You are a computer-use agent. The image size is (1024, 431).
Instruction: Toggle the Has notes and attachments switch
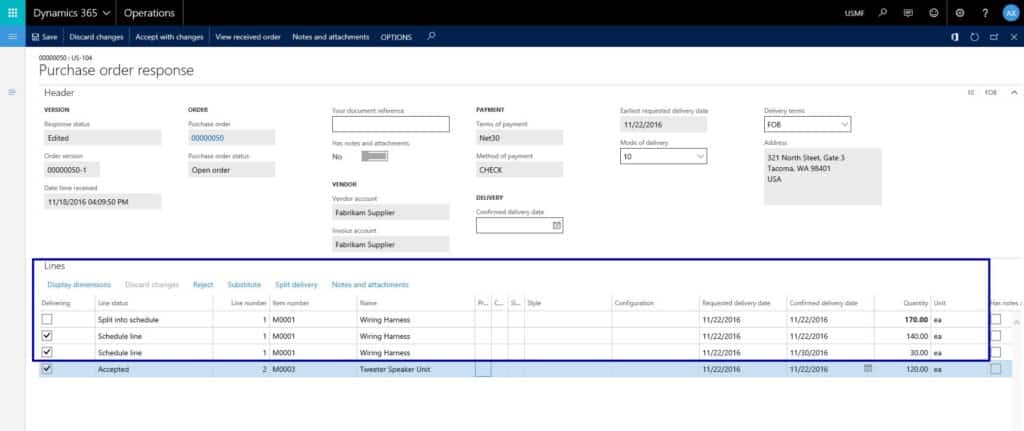pyautogui.click(x=375, y=156)
